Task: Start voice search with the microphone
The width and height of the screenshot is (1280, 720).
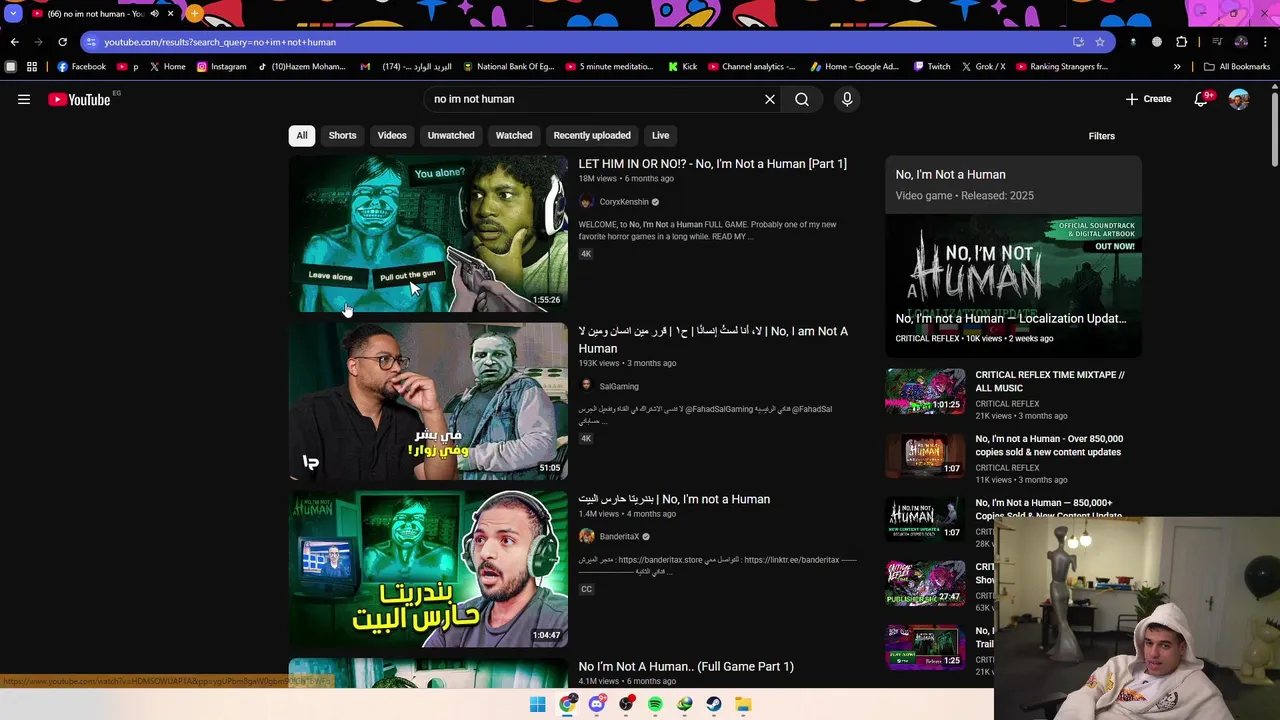Action: pos(847,99)
